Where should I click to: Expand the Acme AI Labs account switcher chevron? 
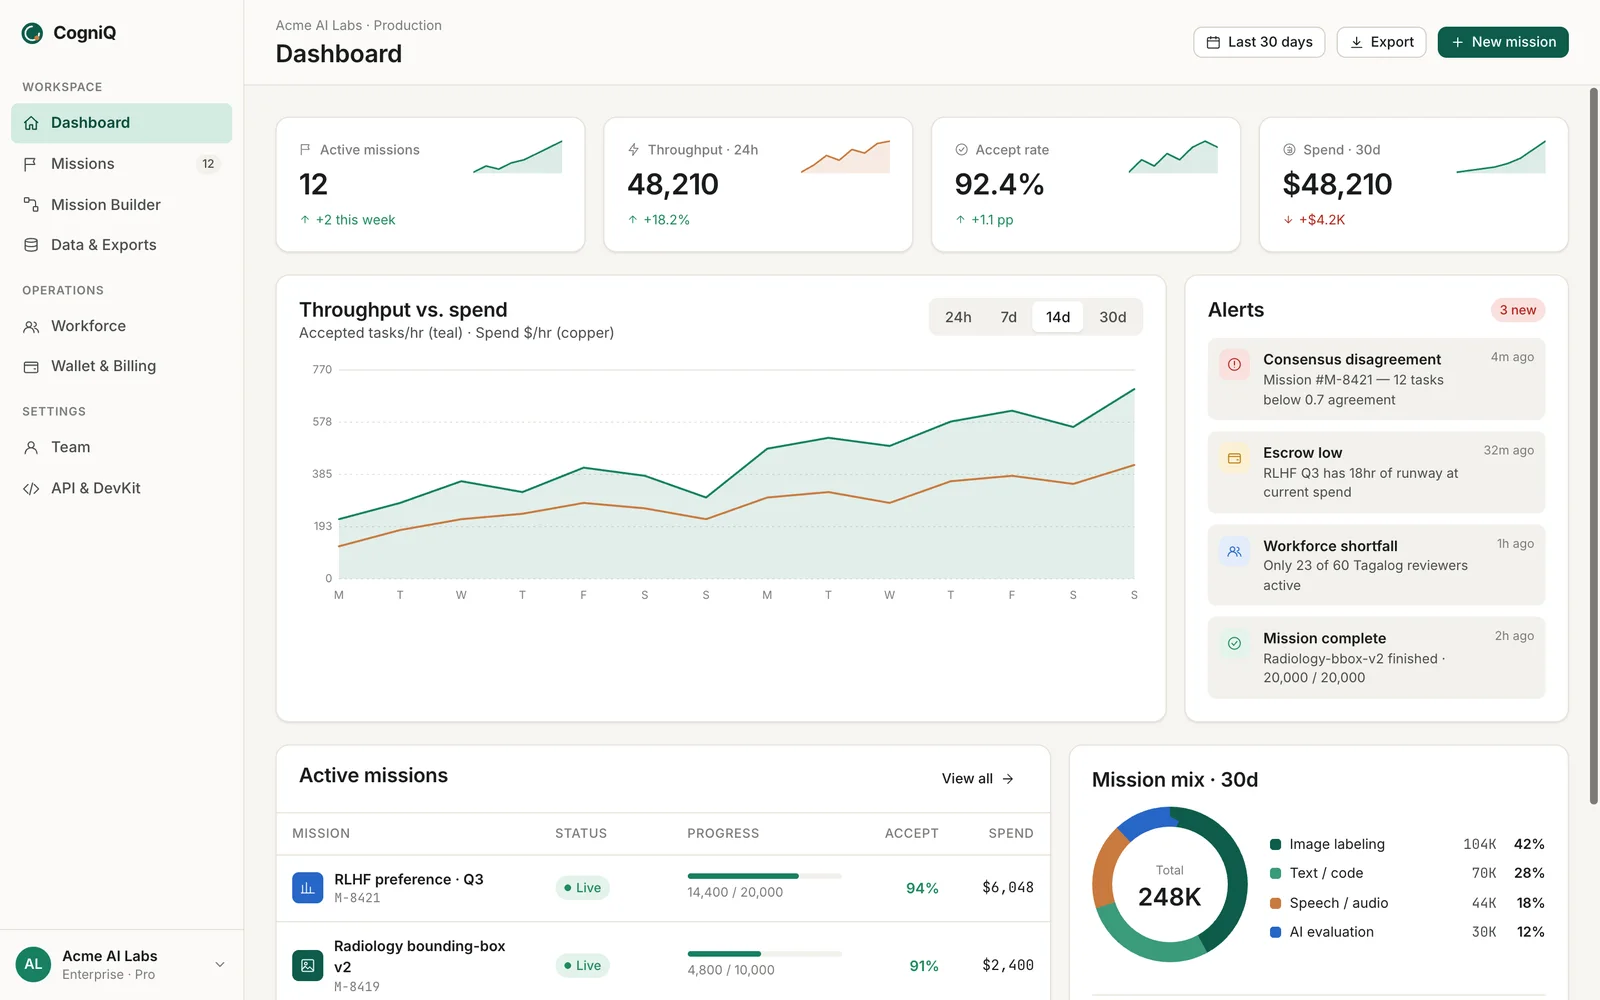(x=220, y=965)
